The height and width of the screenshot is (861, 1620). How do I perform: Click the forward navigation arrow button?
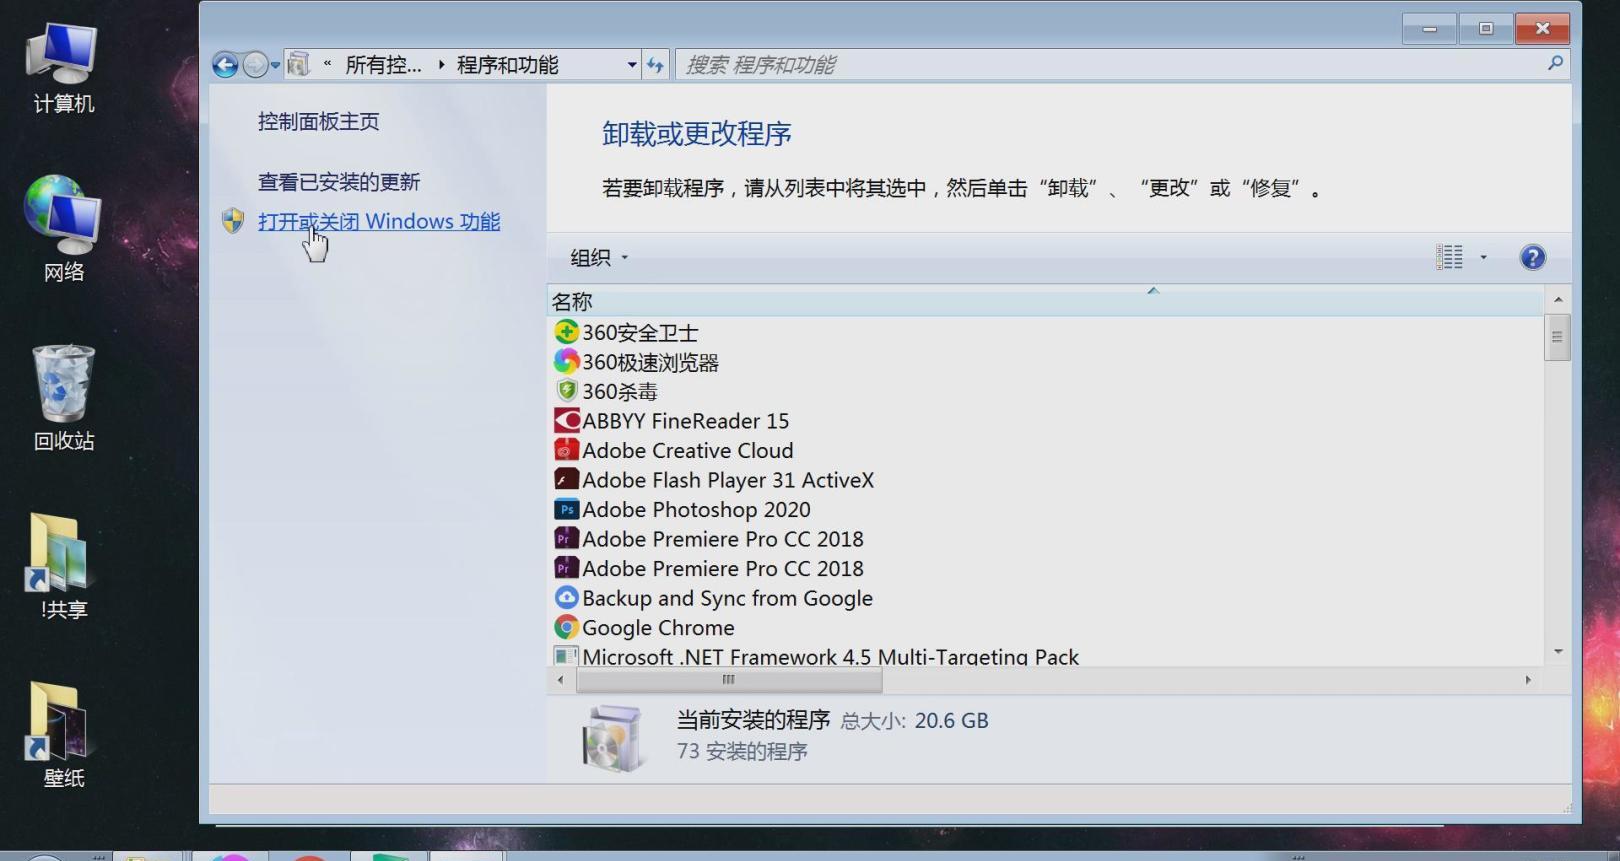255,65
